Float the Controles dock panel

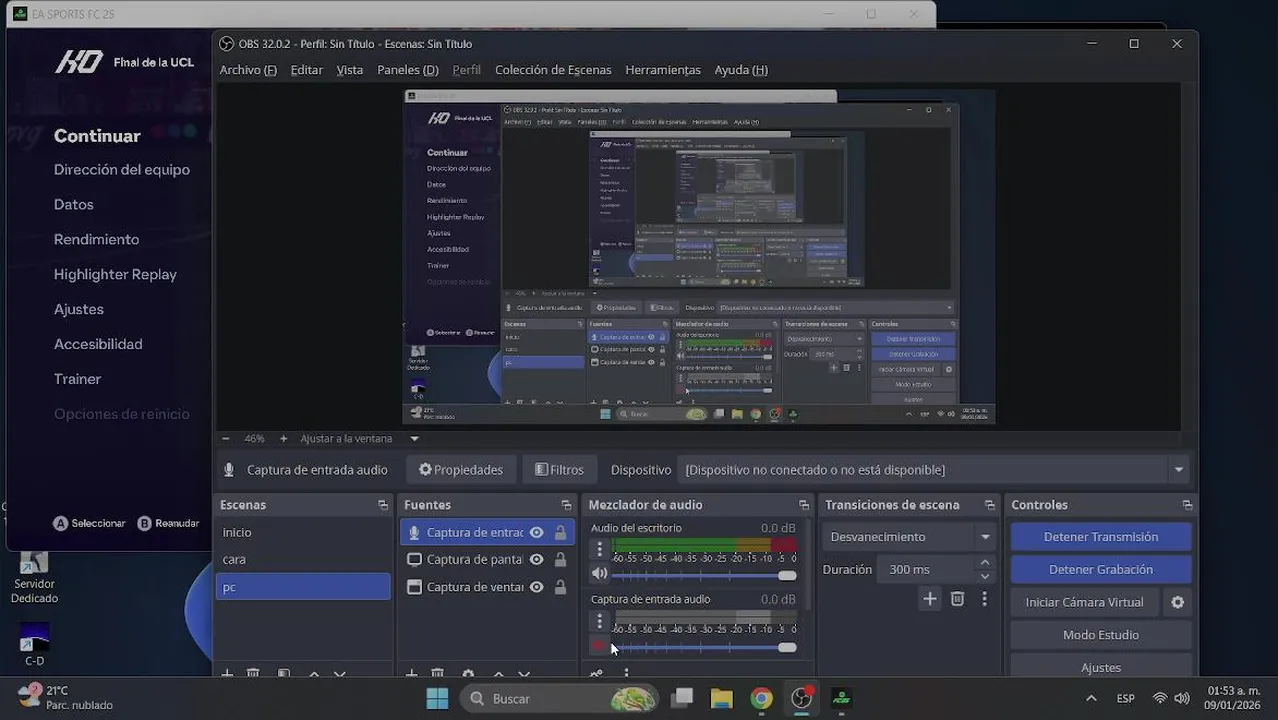[x=1187, y=505]
